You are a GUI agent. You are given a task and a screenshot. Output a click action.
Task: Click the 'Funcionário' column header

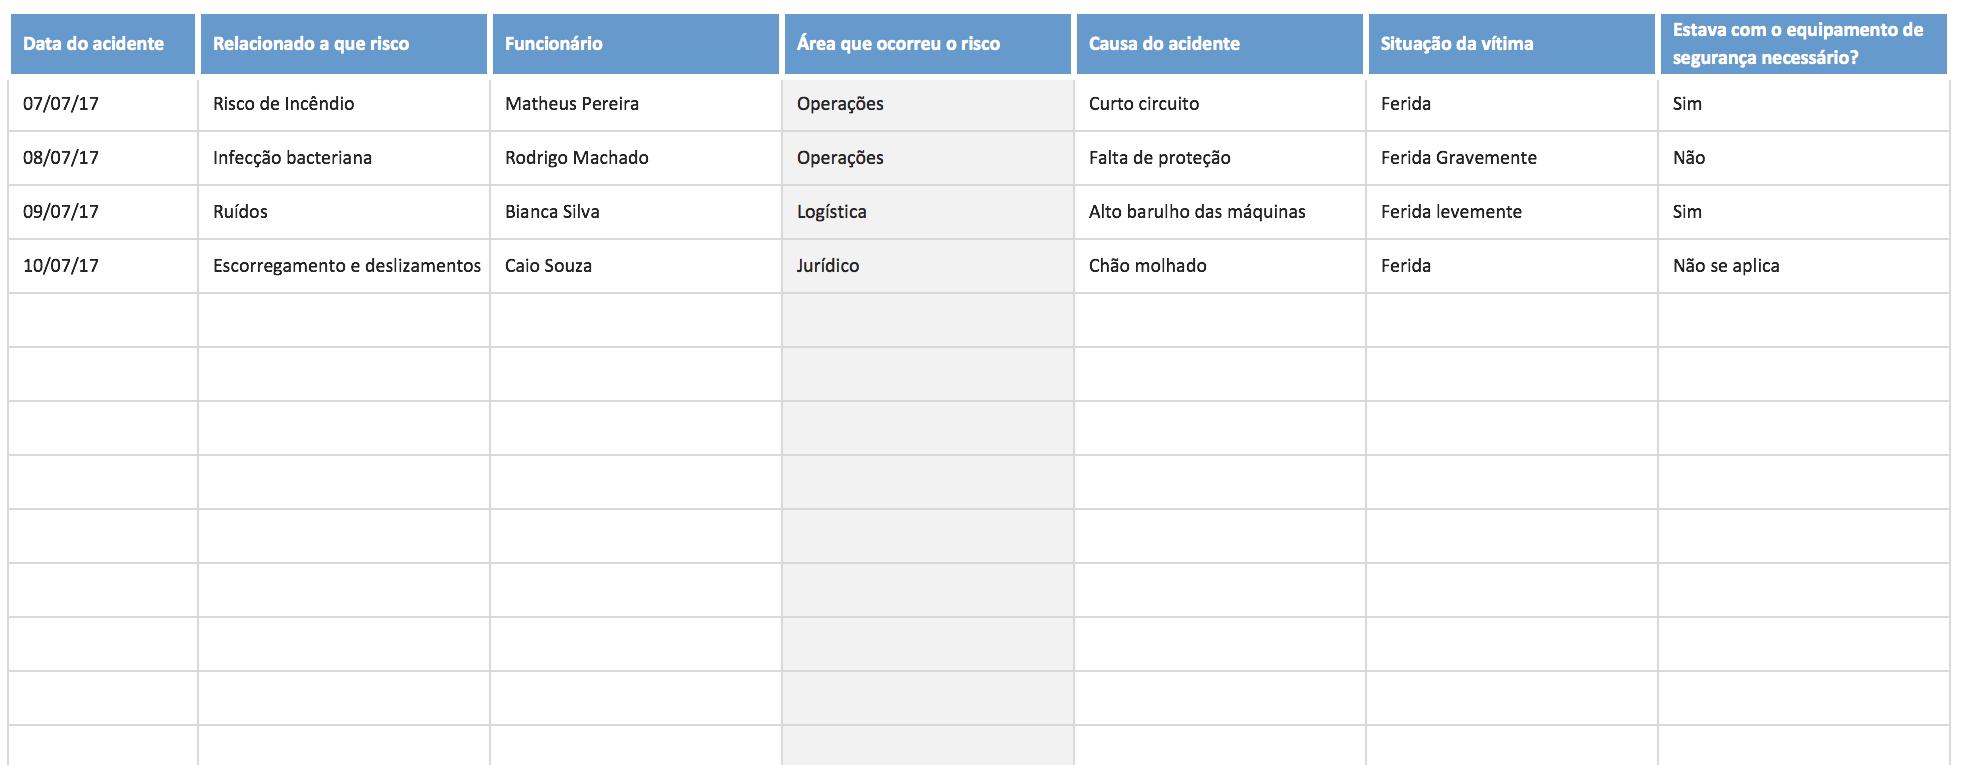(635, 44)
